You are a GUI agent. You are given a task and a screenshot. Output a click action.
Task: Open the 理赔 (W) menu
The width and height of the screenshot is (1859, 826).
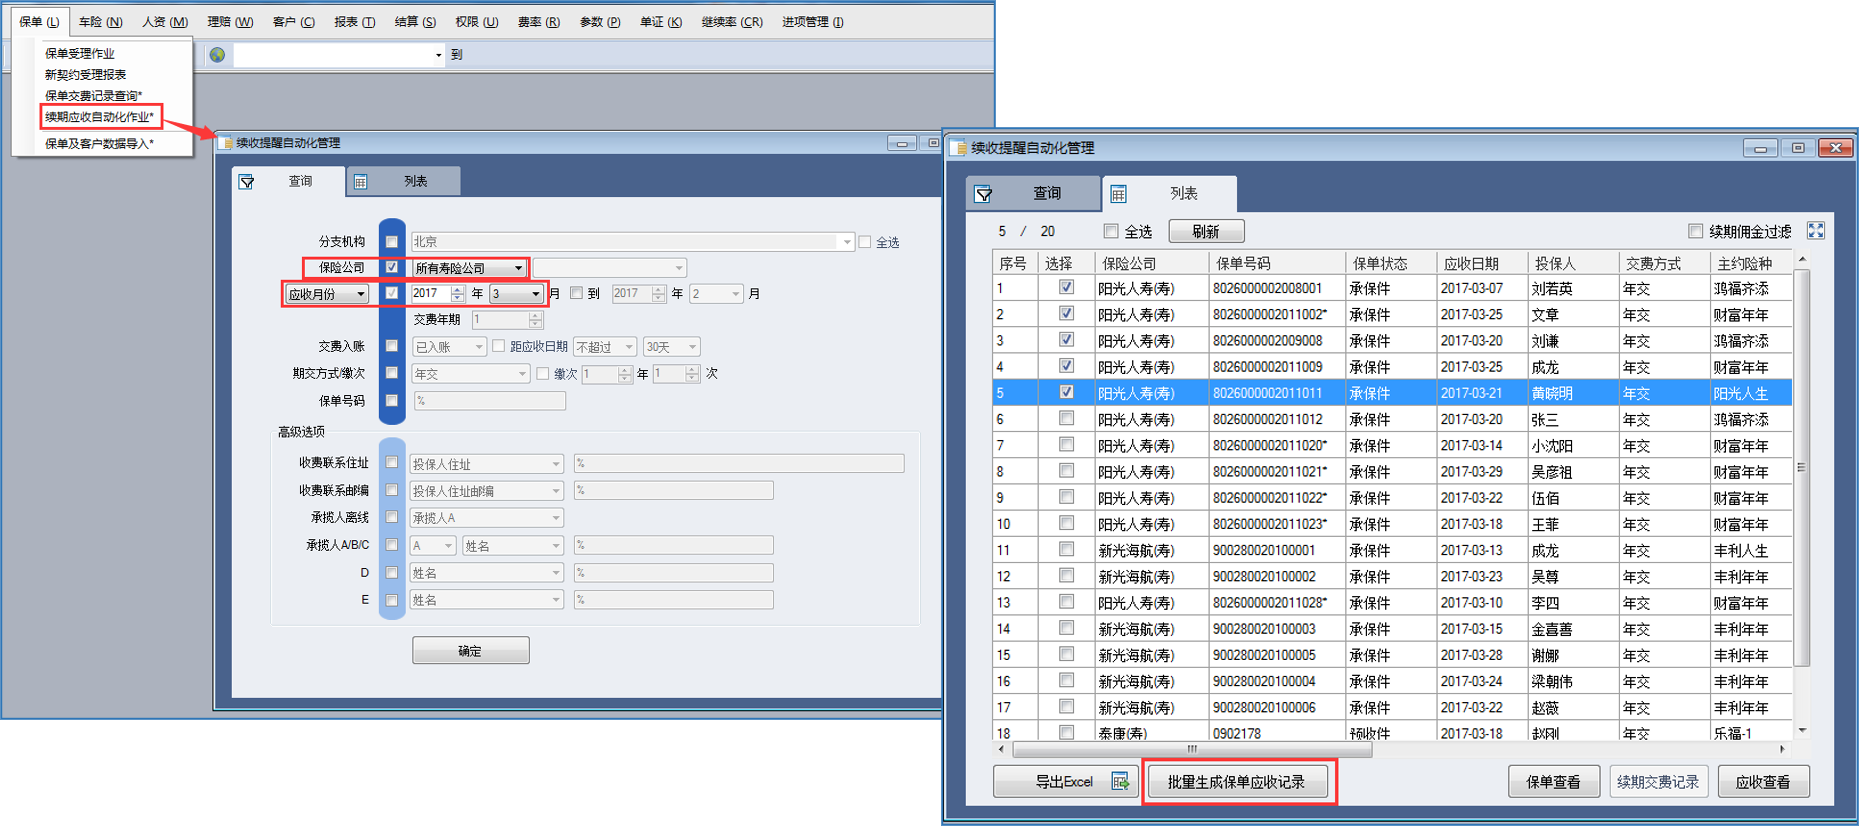tap(229, 22)
